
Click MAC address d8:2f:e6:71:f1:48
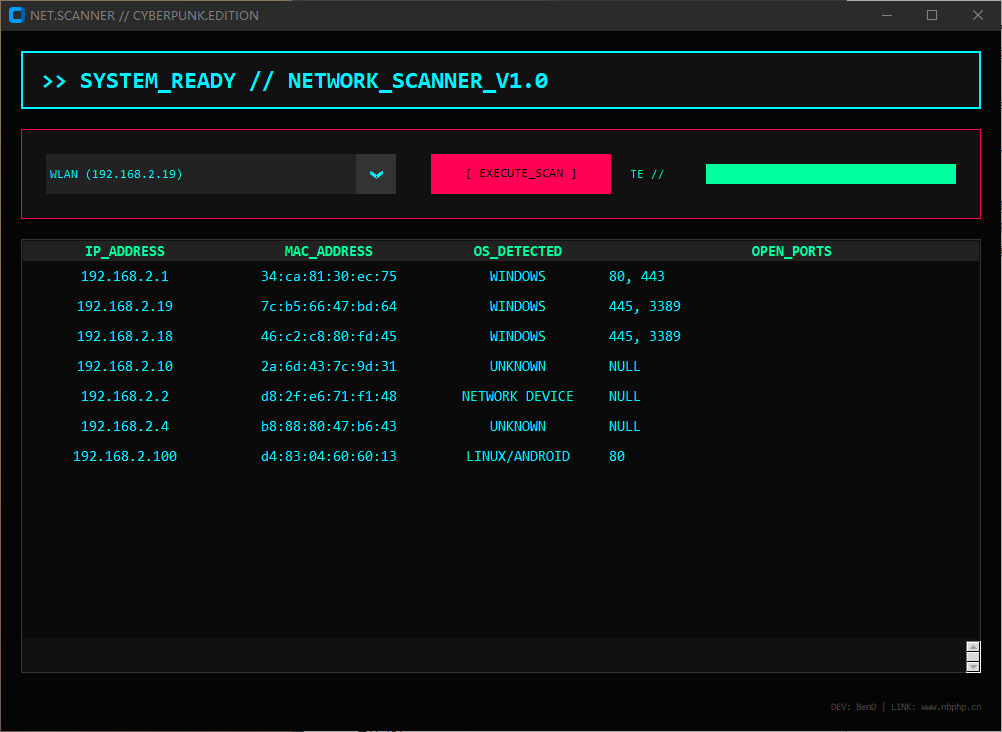coord(328,396)
